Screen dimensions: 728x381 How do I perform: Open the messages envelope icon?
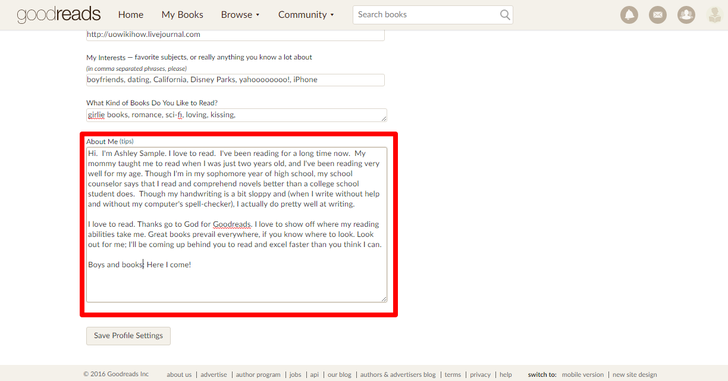[657, 15]
